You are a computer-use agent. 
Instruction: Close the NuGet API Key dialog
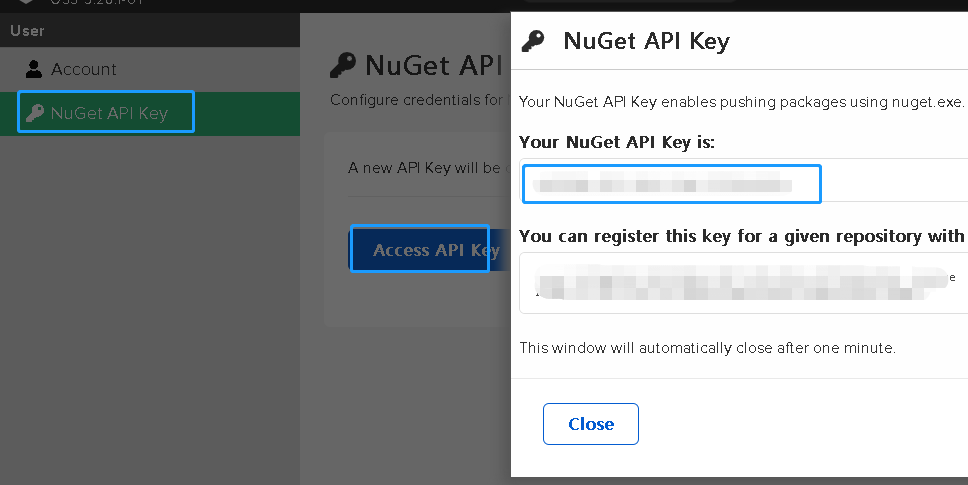pyautogui.click(x=590, y=424)
